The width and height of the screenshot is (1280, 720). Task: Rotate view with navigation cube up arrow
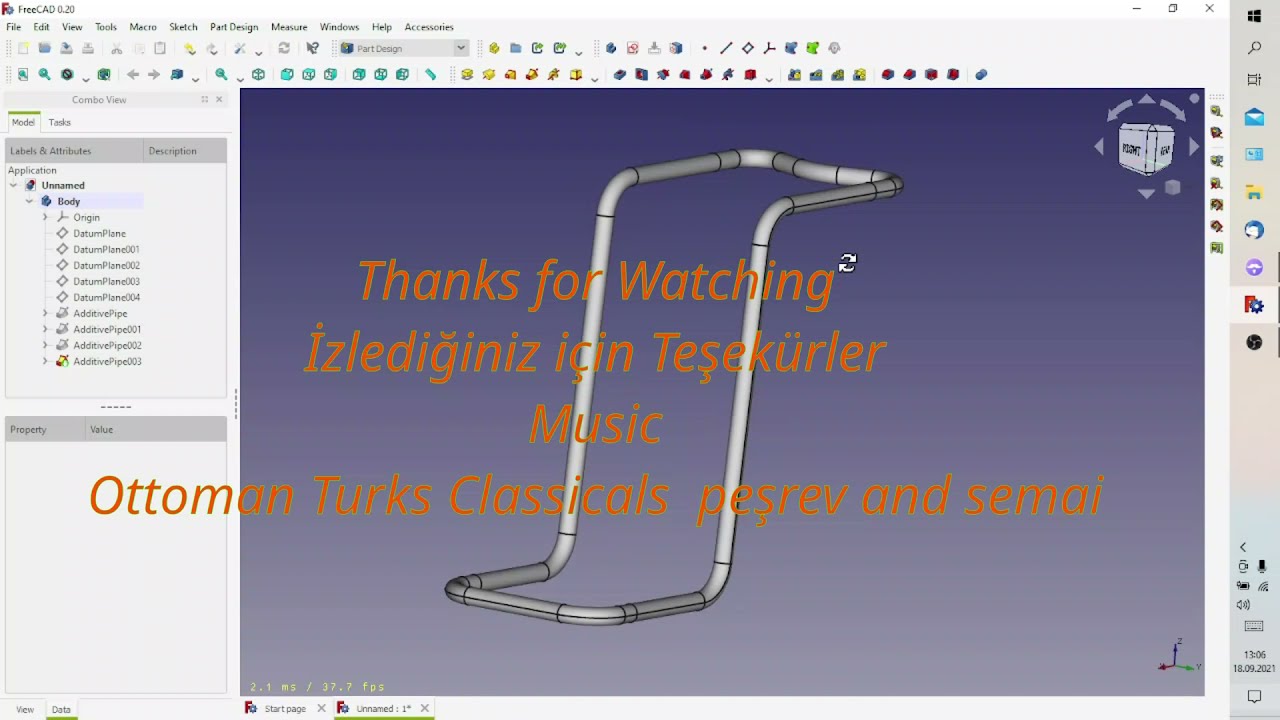coord(1146,100)
